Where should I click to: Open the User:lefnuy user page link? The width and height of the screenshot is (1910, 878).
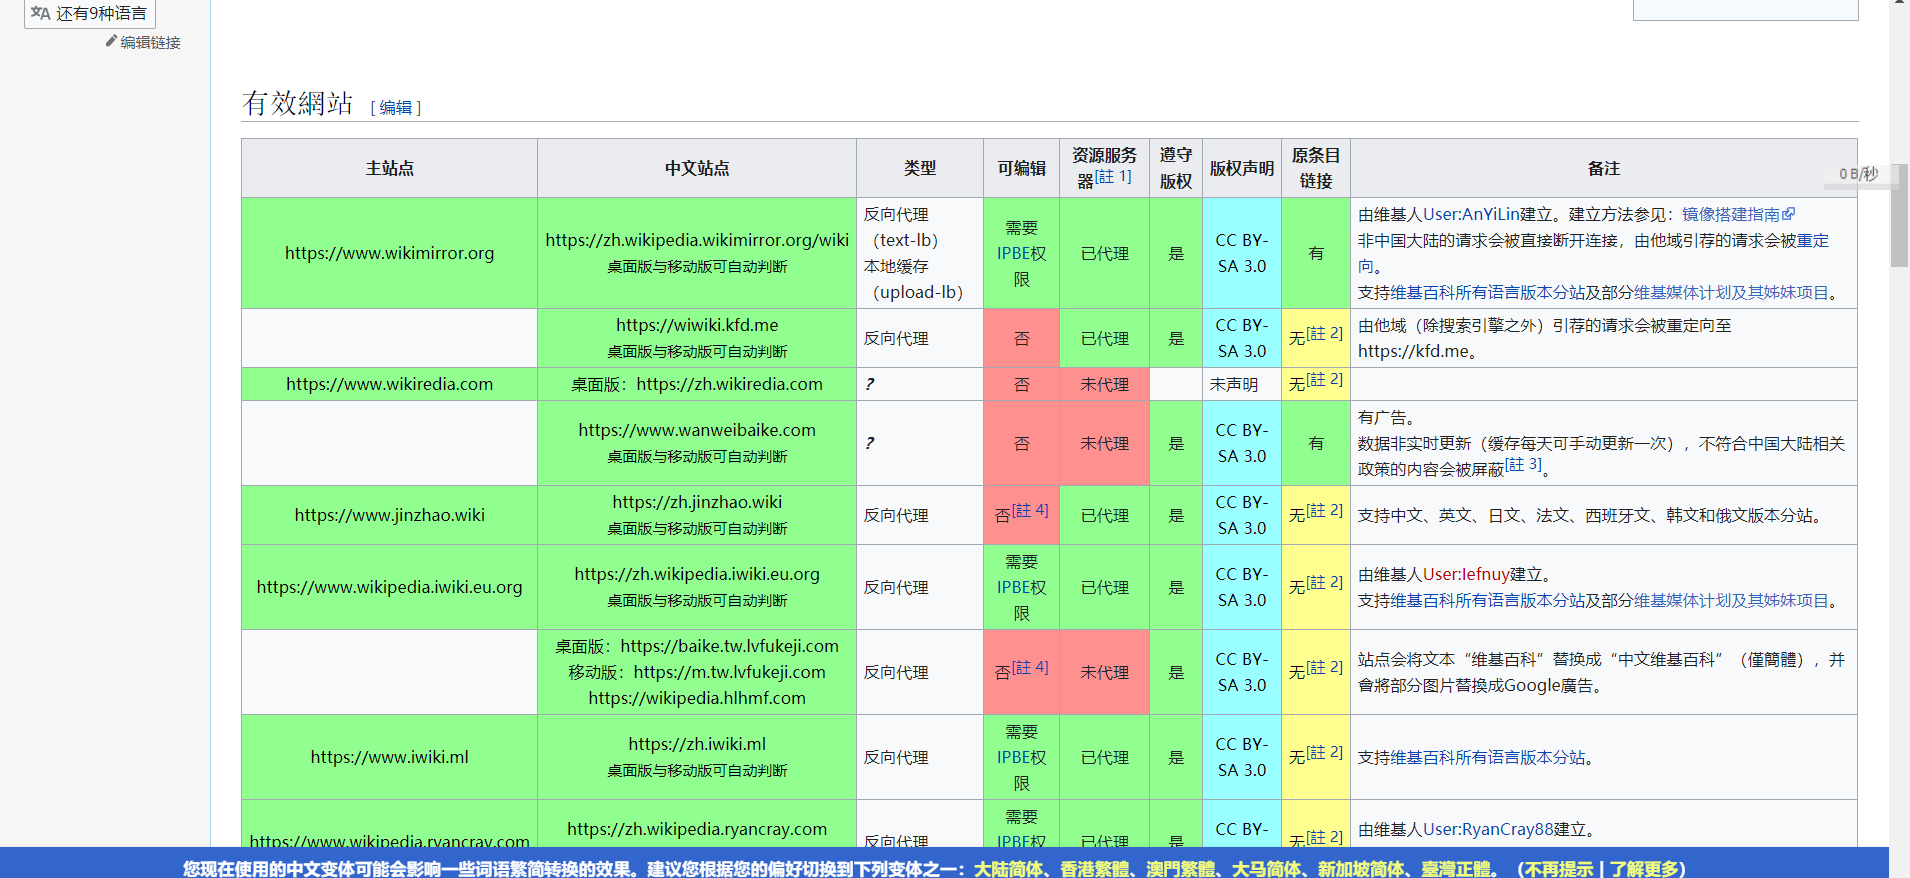pyautogui.click(x=1466, y=574)
